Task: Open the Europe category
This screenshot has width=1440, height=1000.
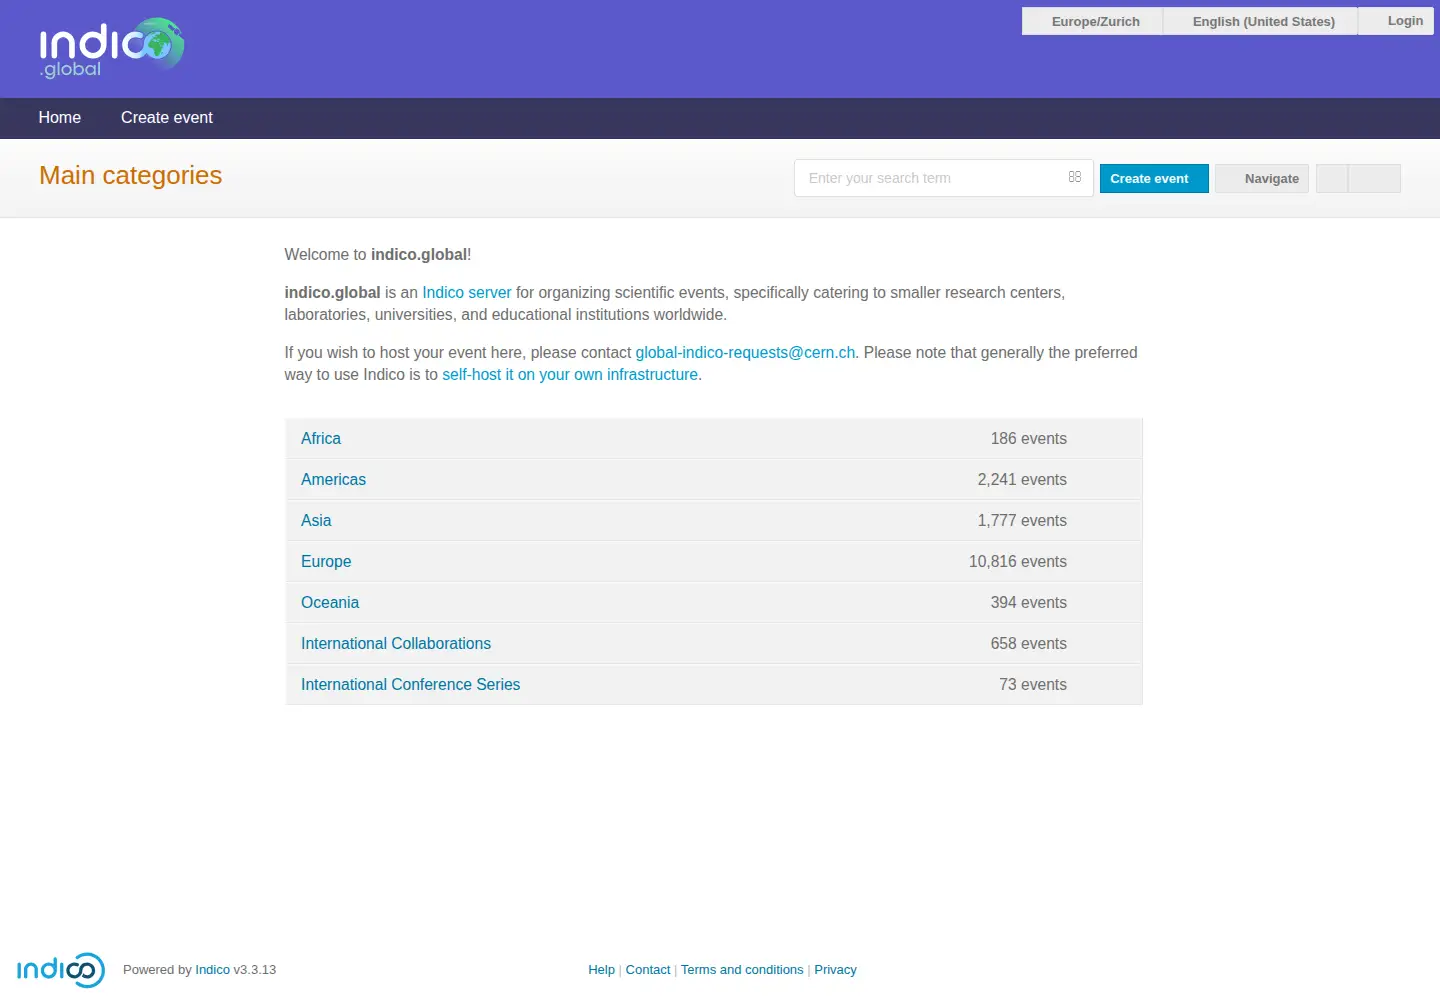Action: (326, 562)
